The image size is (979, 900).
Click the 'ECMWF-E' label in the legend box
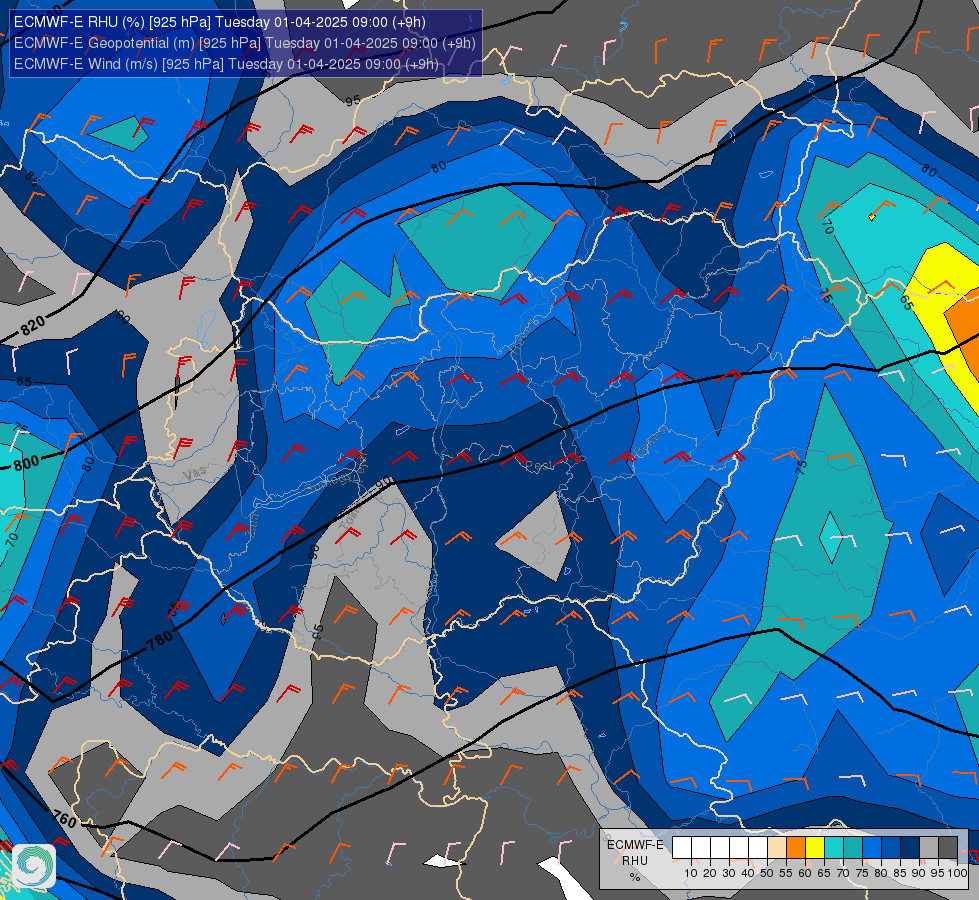[635, 845]
